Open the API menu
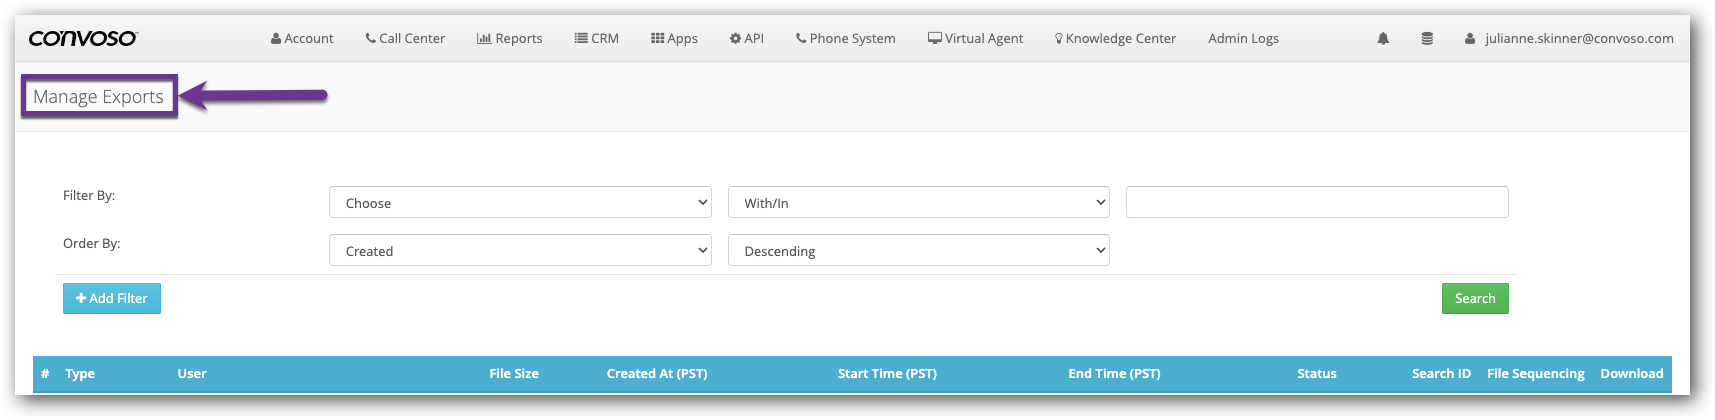This screenshot has width=1715, height=420. tap(747, 39)
